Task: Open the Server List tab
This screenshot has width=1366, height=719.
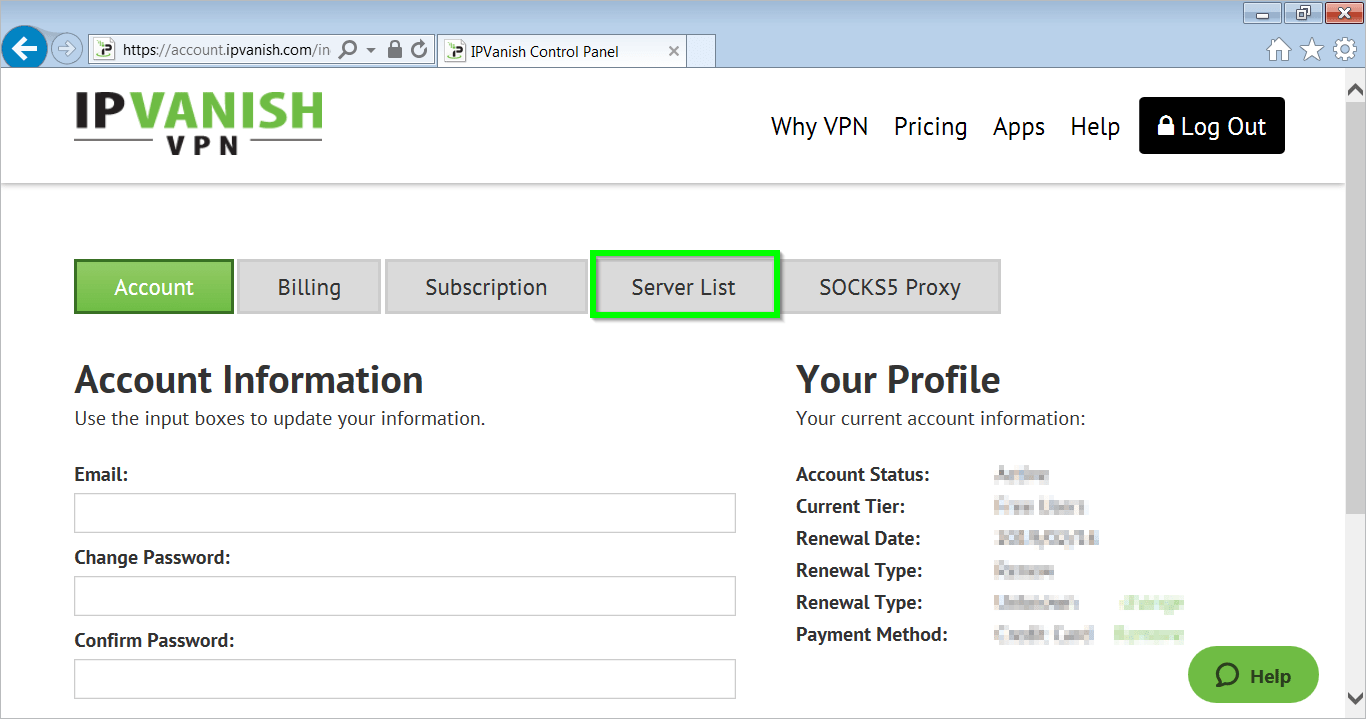Action: (684, 287)
